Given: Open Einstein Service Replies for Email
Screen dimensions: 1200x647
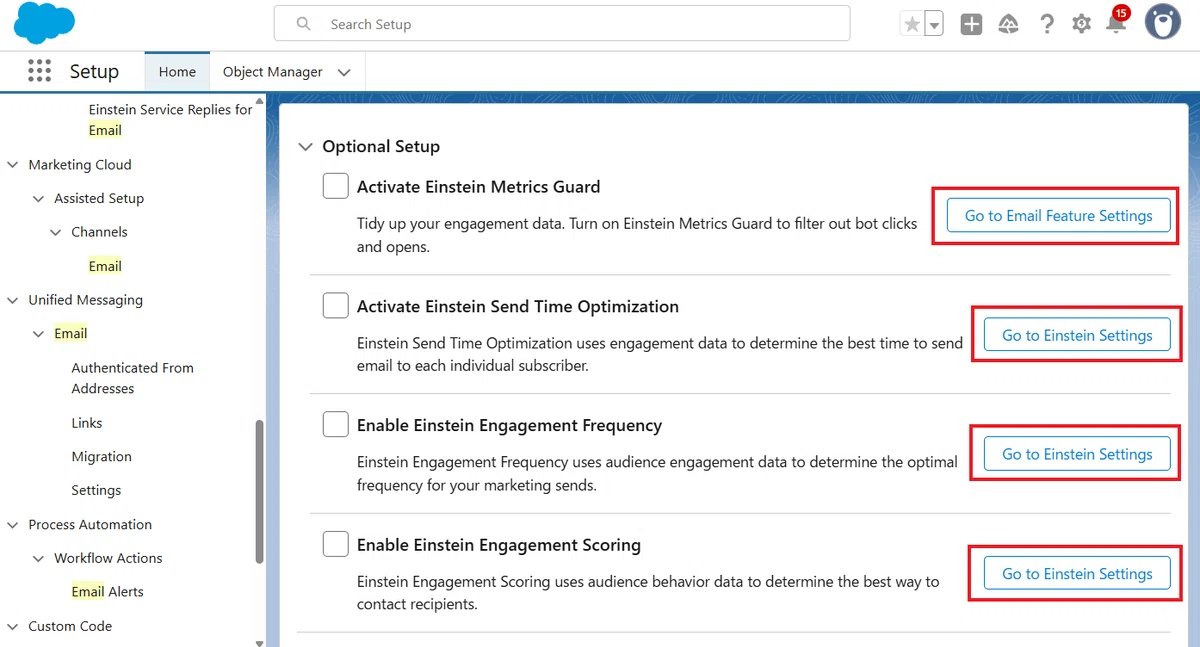Looking at the screenshot, I should [170, 120].
